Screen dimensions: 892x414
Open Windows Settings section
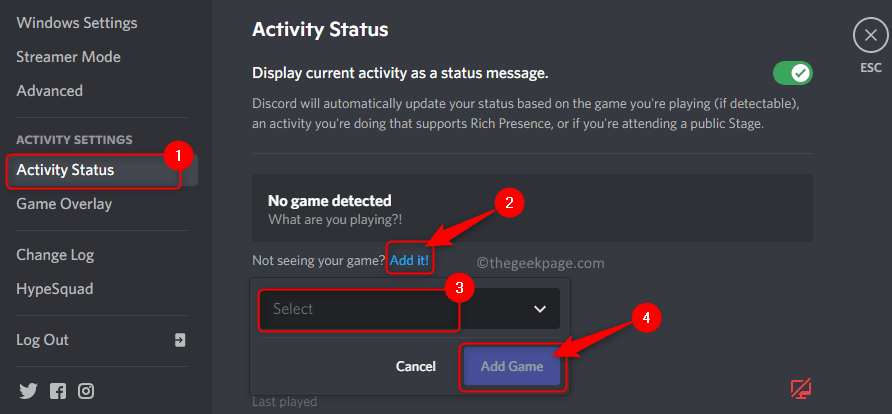click(x=77, y=22)
